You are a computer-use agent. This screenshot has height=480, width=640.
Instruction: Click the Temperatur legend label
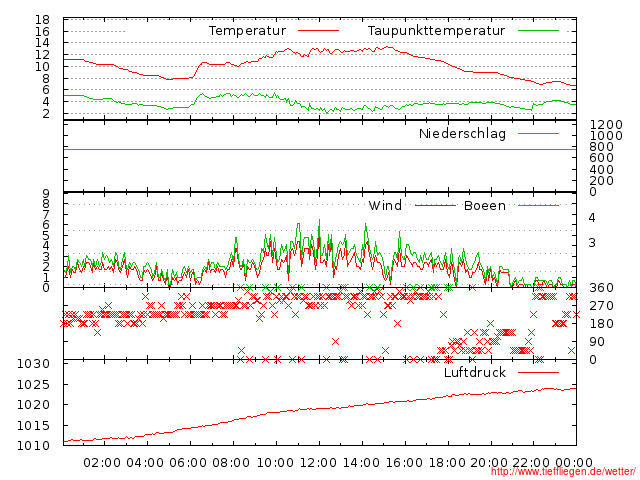[247, 31]
